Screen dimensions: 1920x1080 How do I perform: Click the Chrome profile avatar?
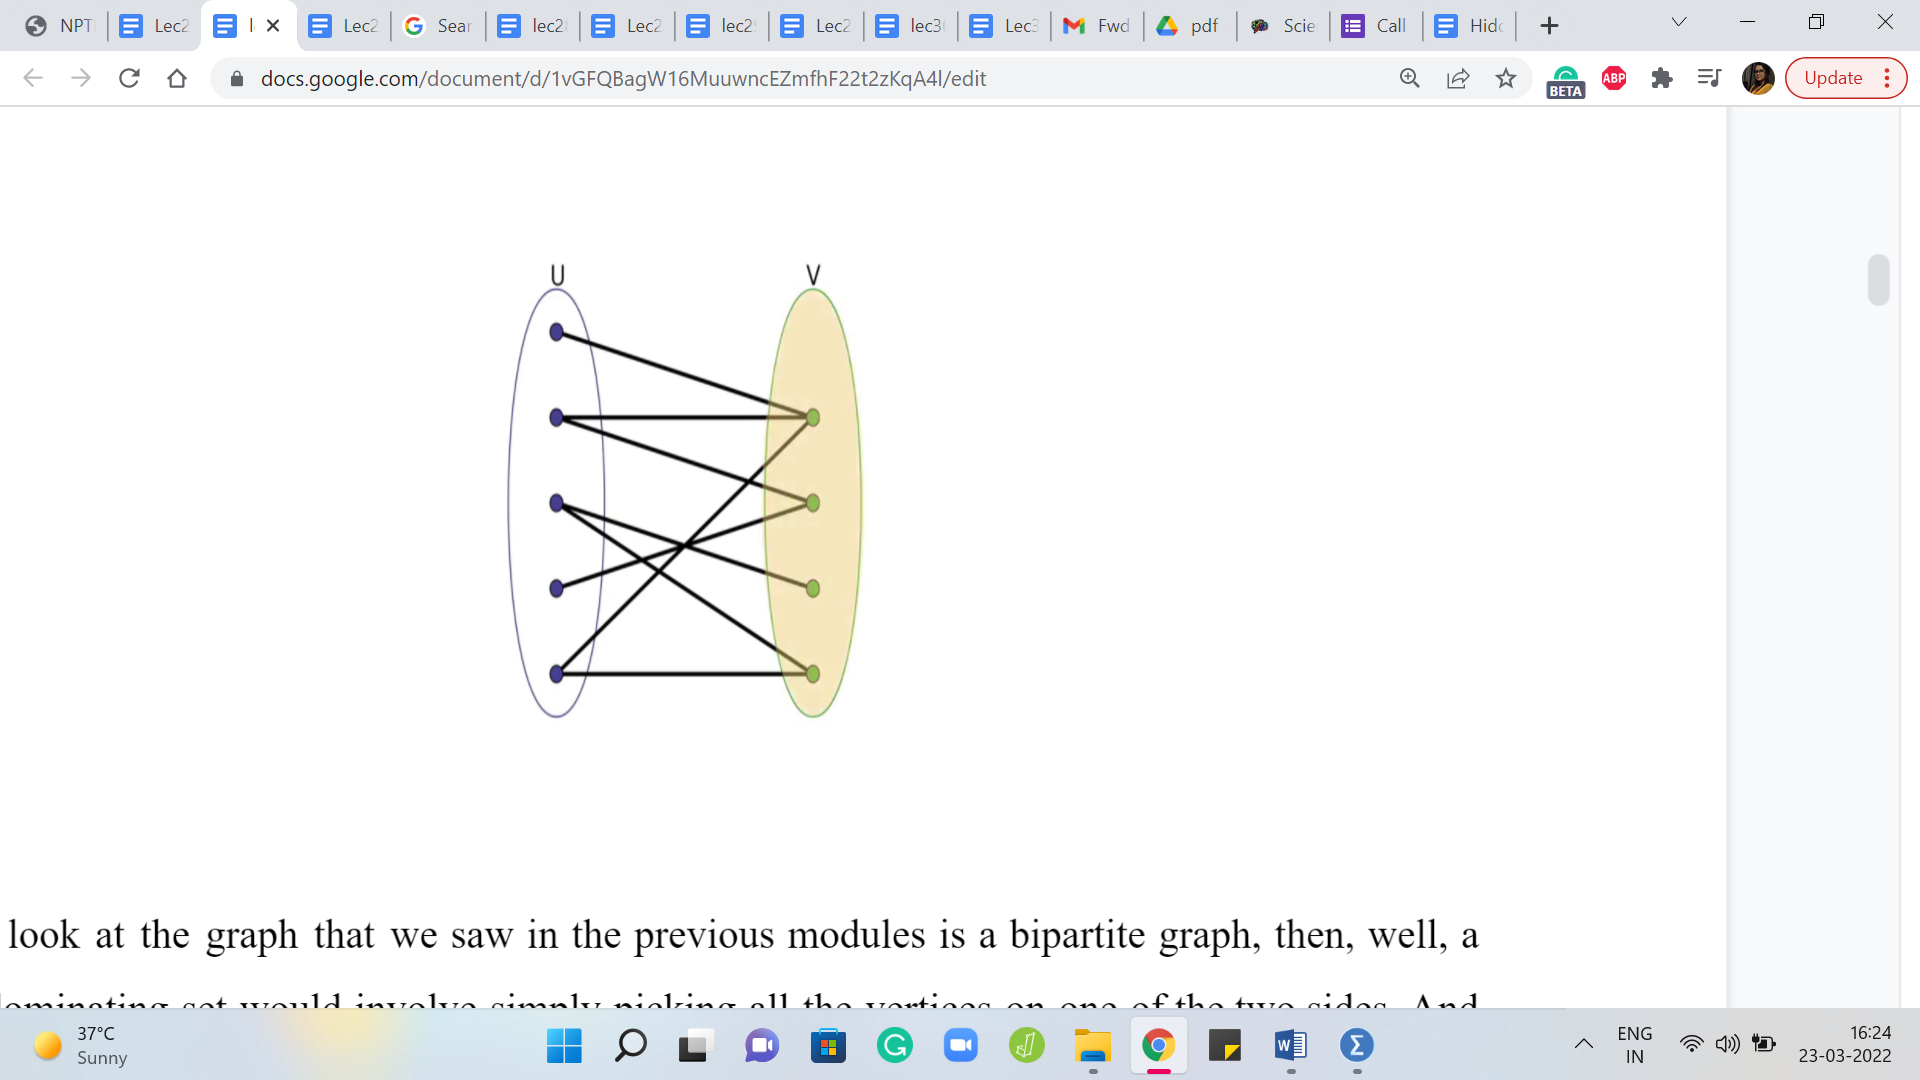coord(1757,78)
